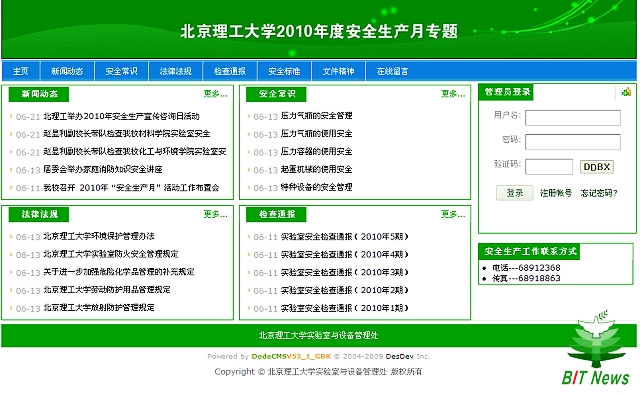This screenshot has width=640, height=395.
Task: Click the BIT News dove logo
Action: tap(596, 348)
